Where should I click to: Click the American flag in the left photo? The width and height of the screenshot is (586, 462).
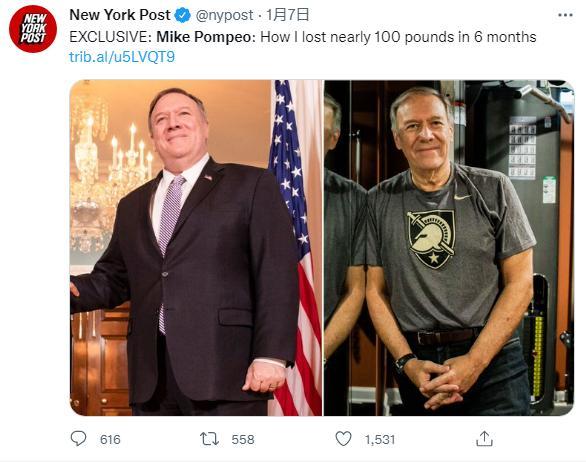(295, 247)
